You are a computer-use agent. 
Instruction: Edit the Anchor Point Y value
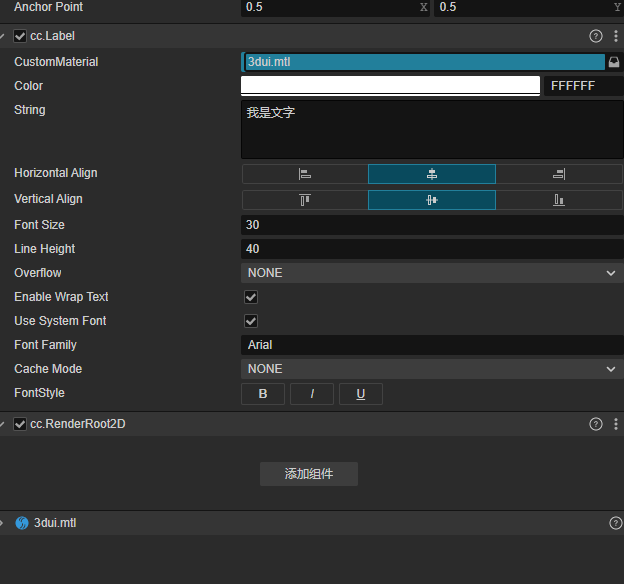click(529, 7)
